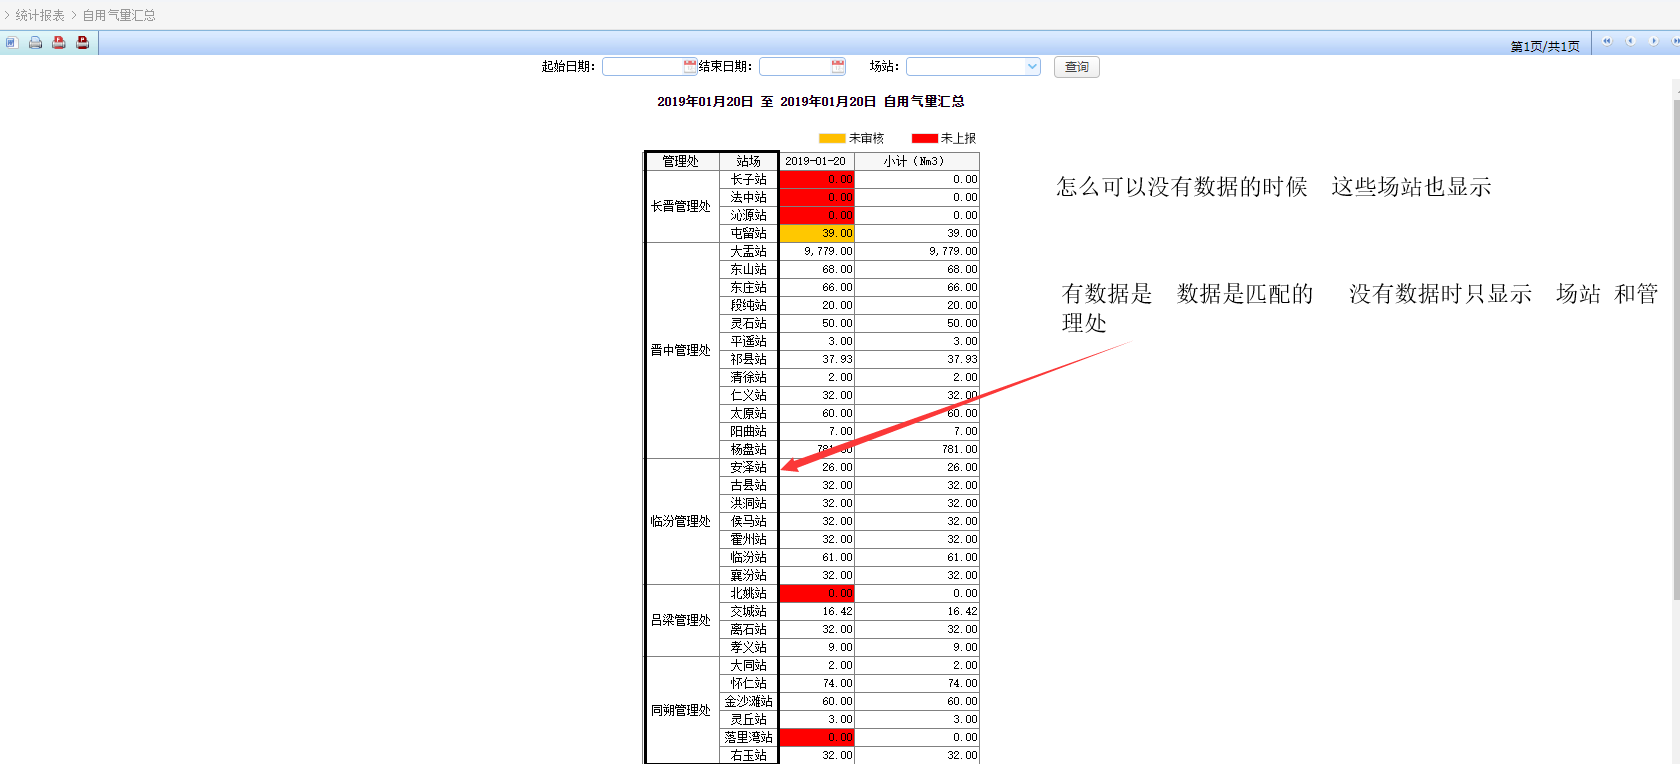The width and height of the screenshot is (1680, 764).
Task: Click the 侯马站 row label
Action: click(x=749, y=521)
